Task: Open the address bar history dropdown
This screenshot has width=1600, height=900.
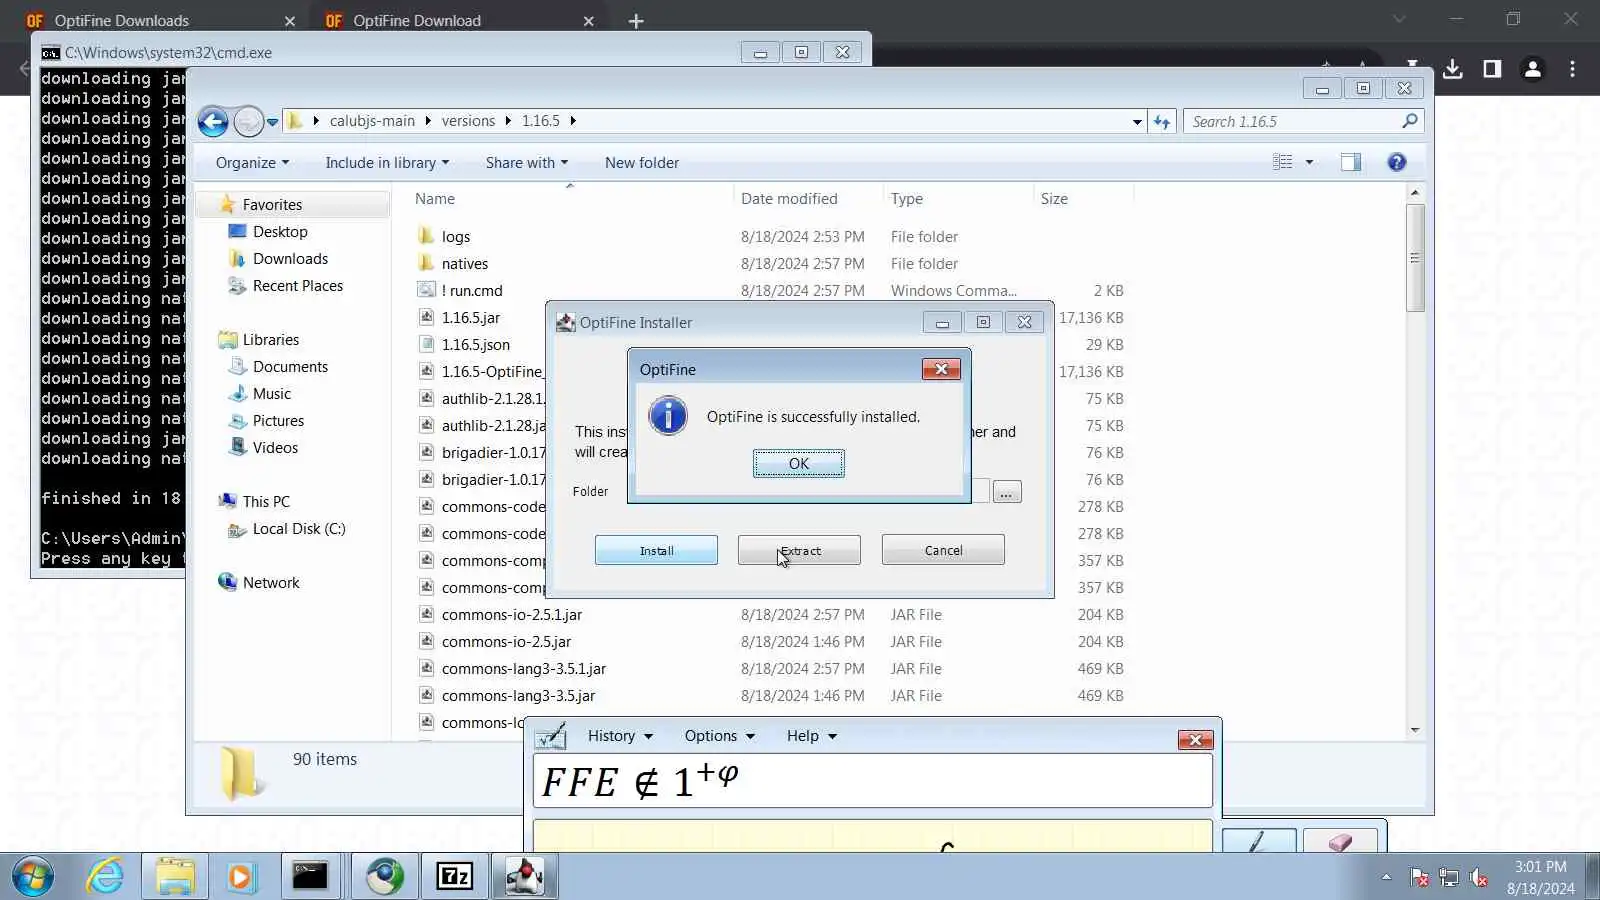Action: click(1137, 122)
